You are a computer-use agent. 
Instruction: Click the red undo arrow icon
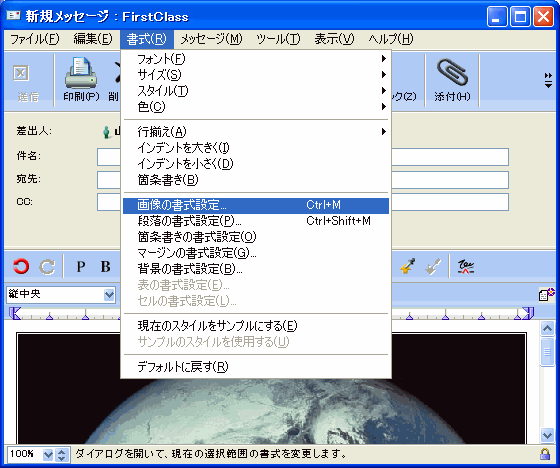[21, 267]
